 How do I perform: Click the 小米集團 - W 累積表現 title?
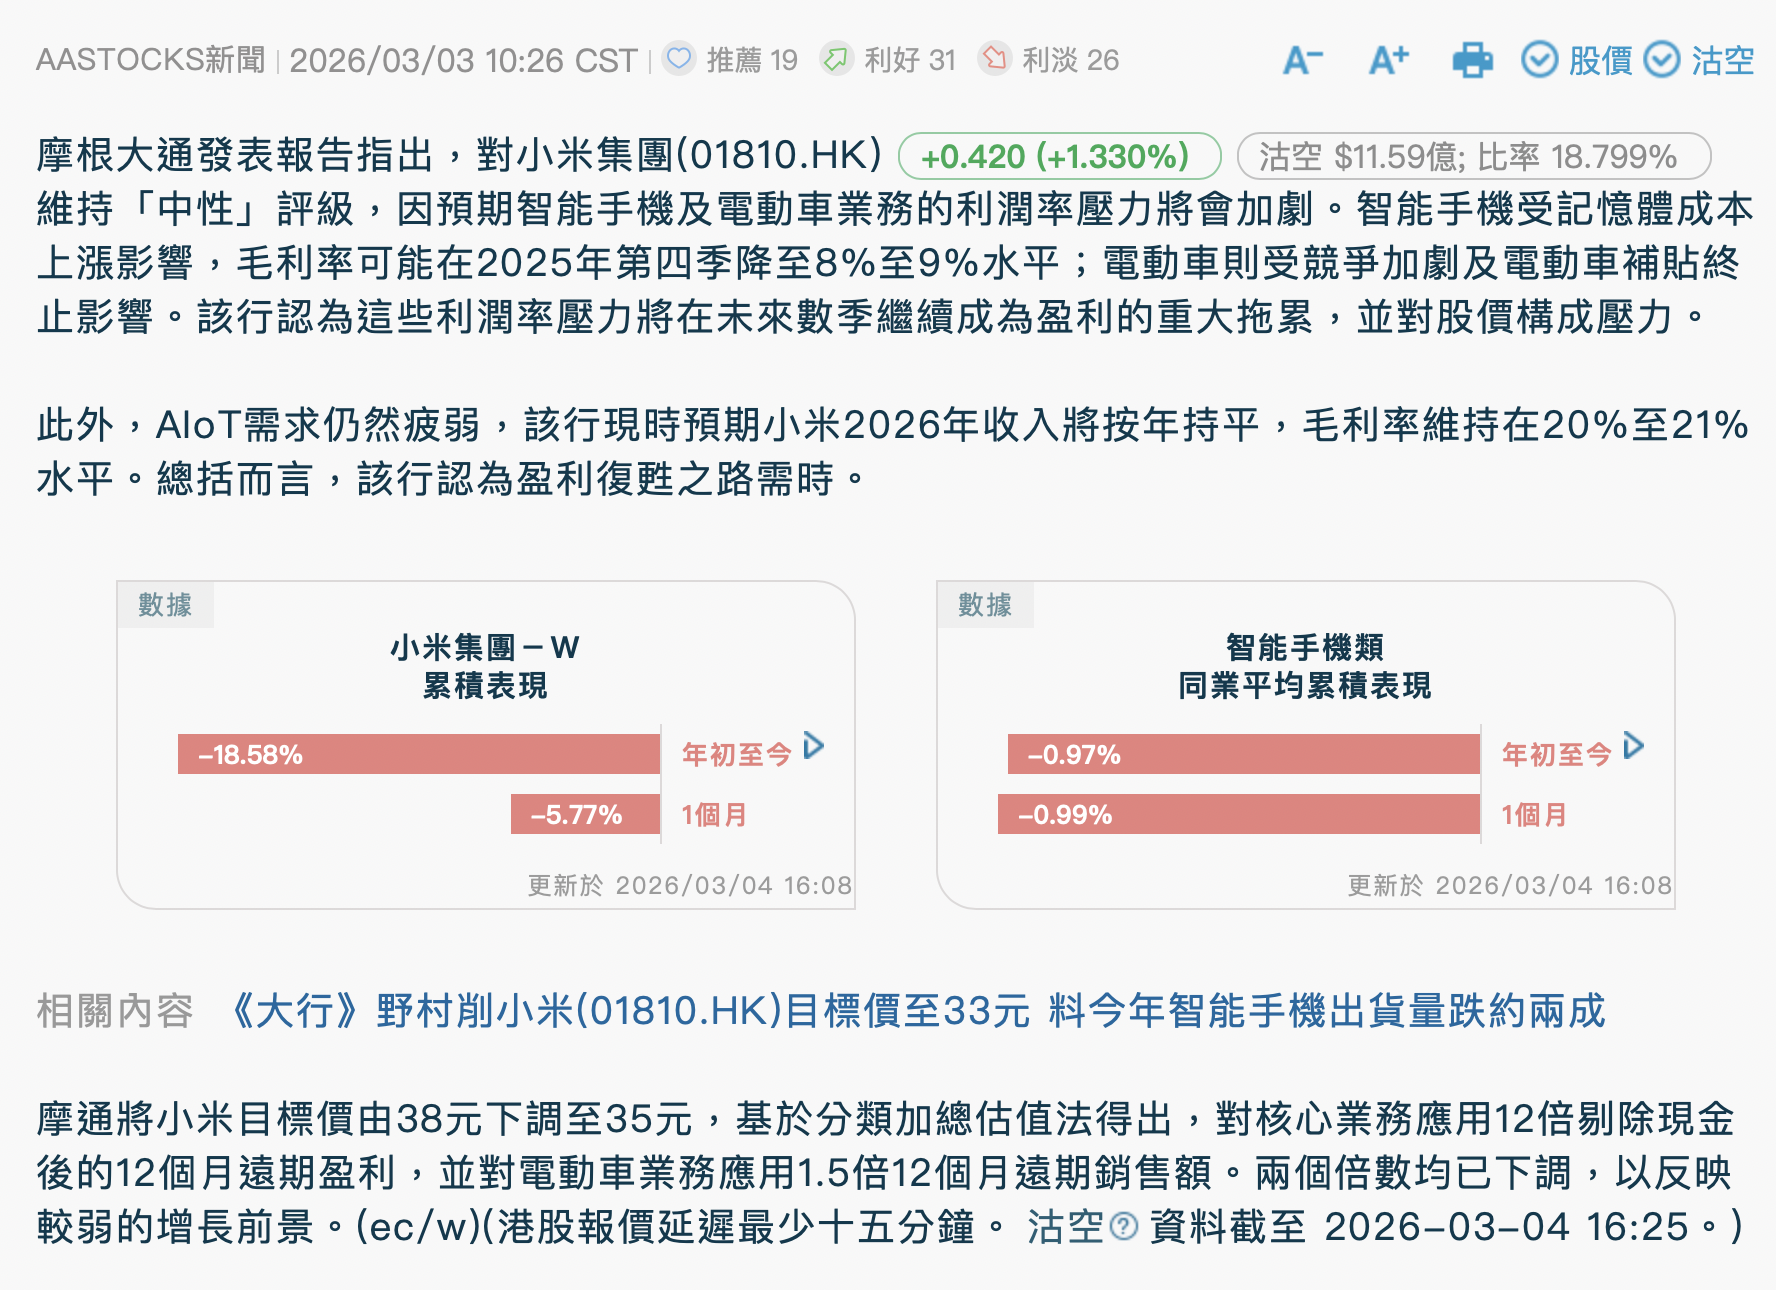pos(485,666)
